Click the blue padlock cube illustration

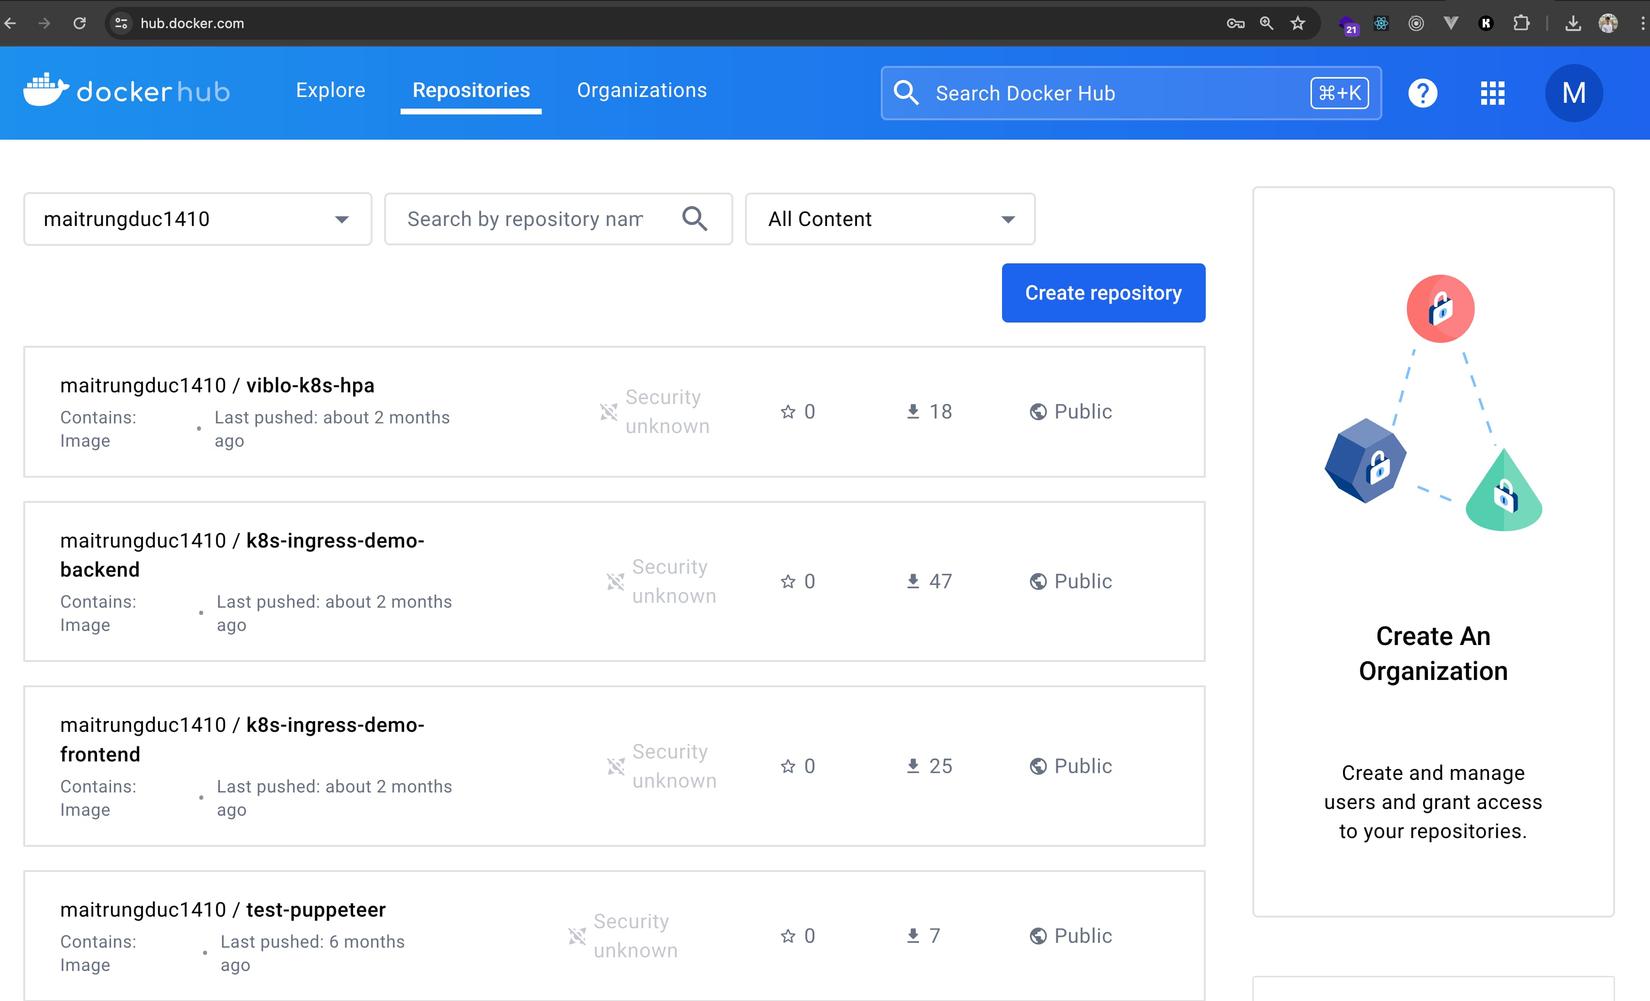pos(1365,461)
